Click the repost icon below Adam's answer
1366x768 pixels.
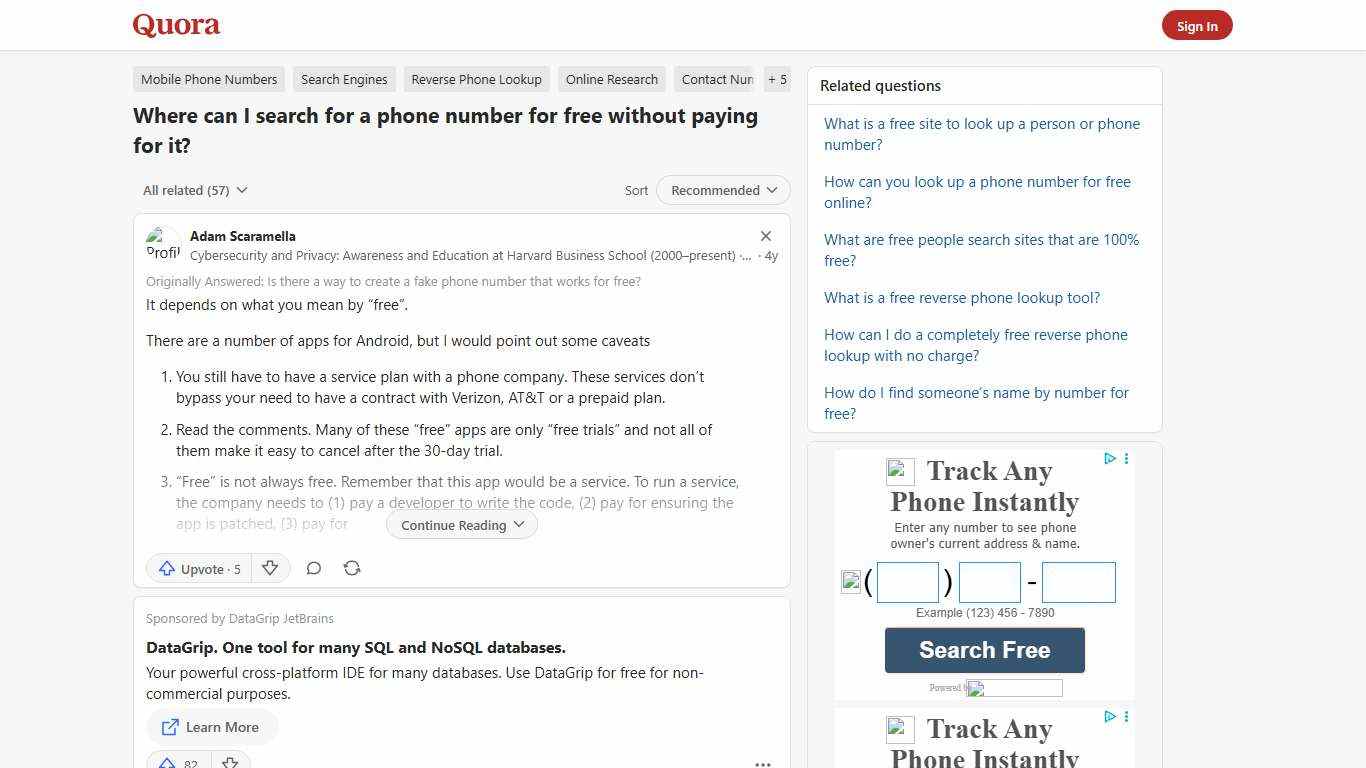[352, 568]
